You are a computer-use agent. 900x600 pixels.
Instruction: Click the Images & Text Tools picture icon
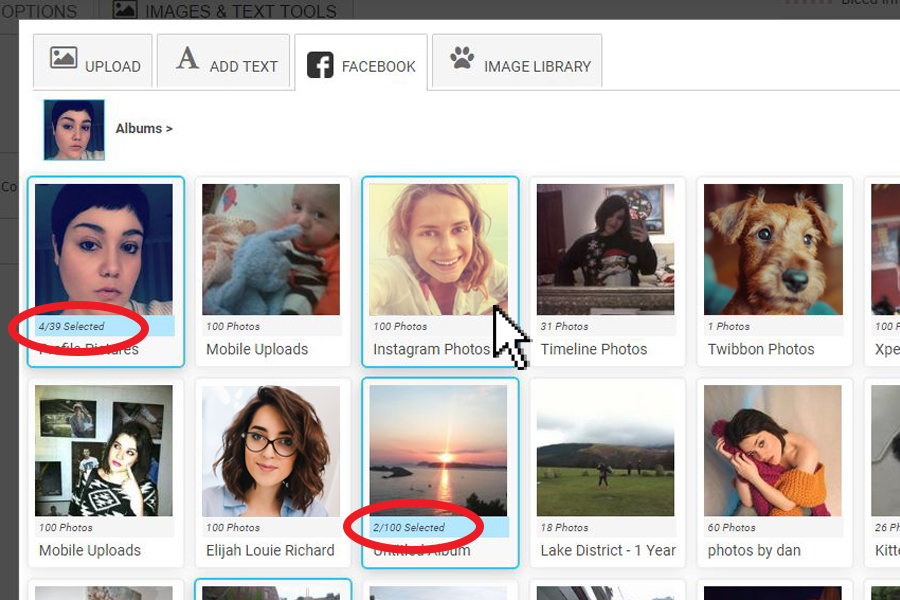(x=125, y=9)
